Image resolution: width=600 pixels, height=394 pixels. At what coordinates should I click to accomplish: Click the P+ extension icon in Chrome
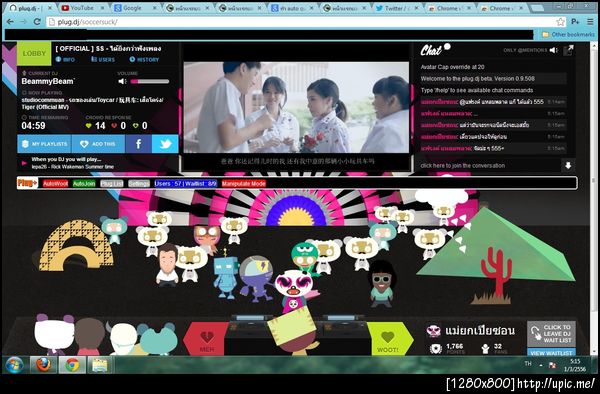[x=575, y=22]
